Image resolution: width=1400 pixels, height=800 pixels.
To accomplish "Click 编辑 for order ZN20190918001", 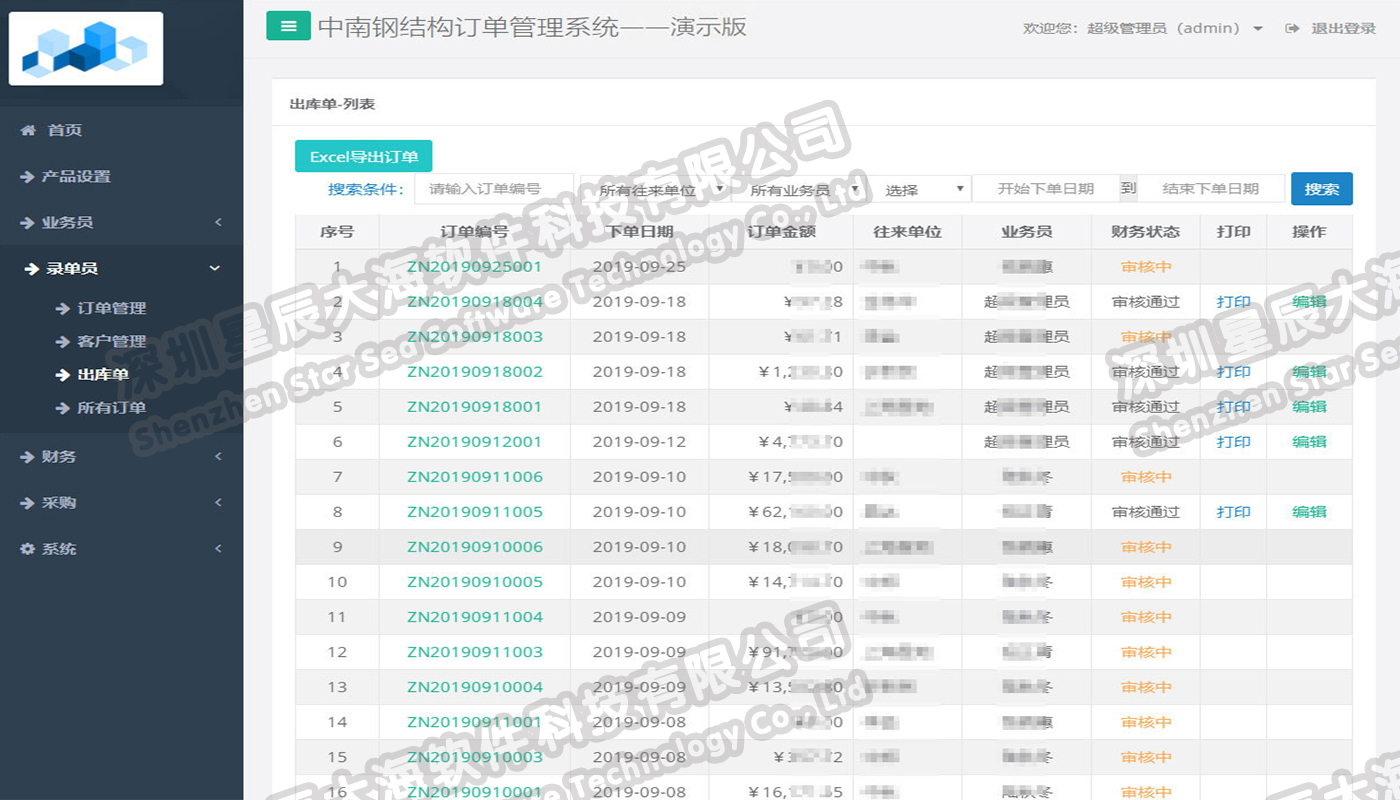I will coord(1309,407).
